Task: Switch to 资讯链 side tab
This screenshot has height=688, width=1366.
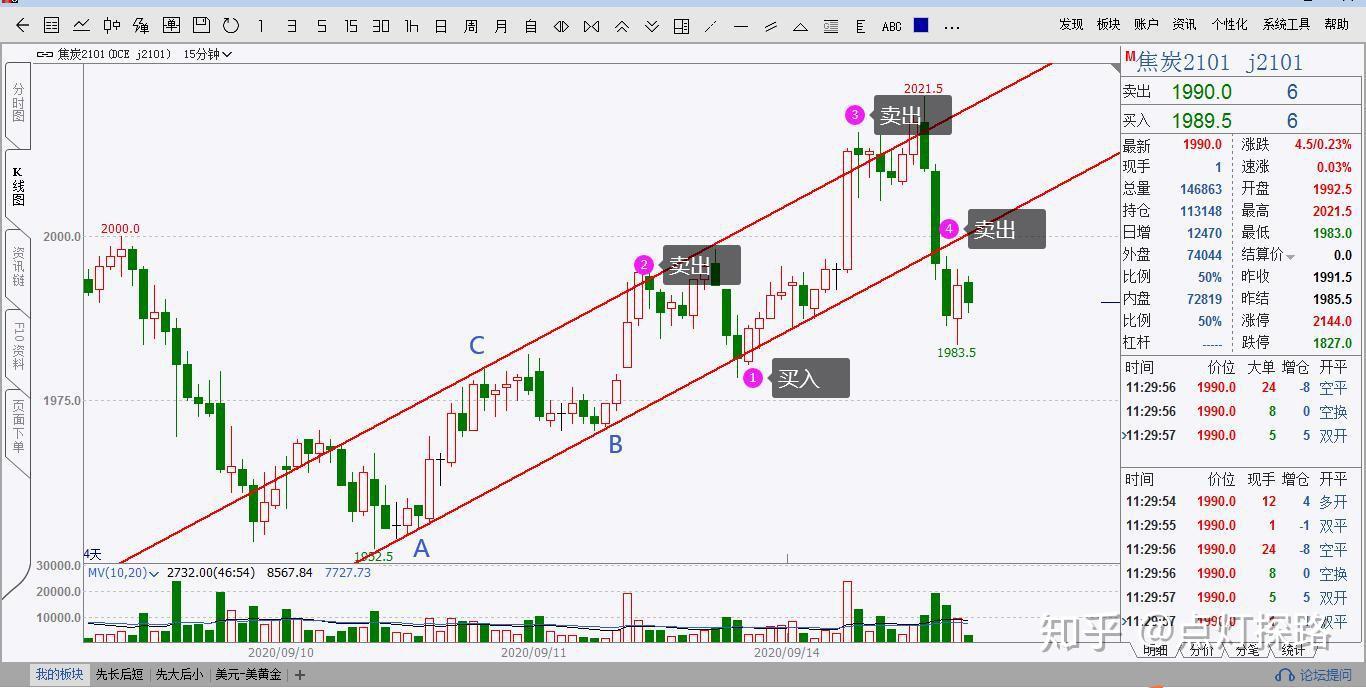Action: [x=18, y=267]
